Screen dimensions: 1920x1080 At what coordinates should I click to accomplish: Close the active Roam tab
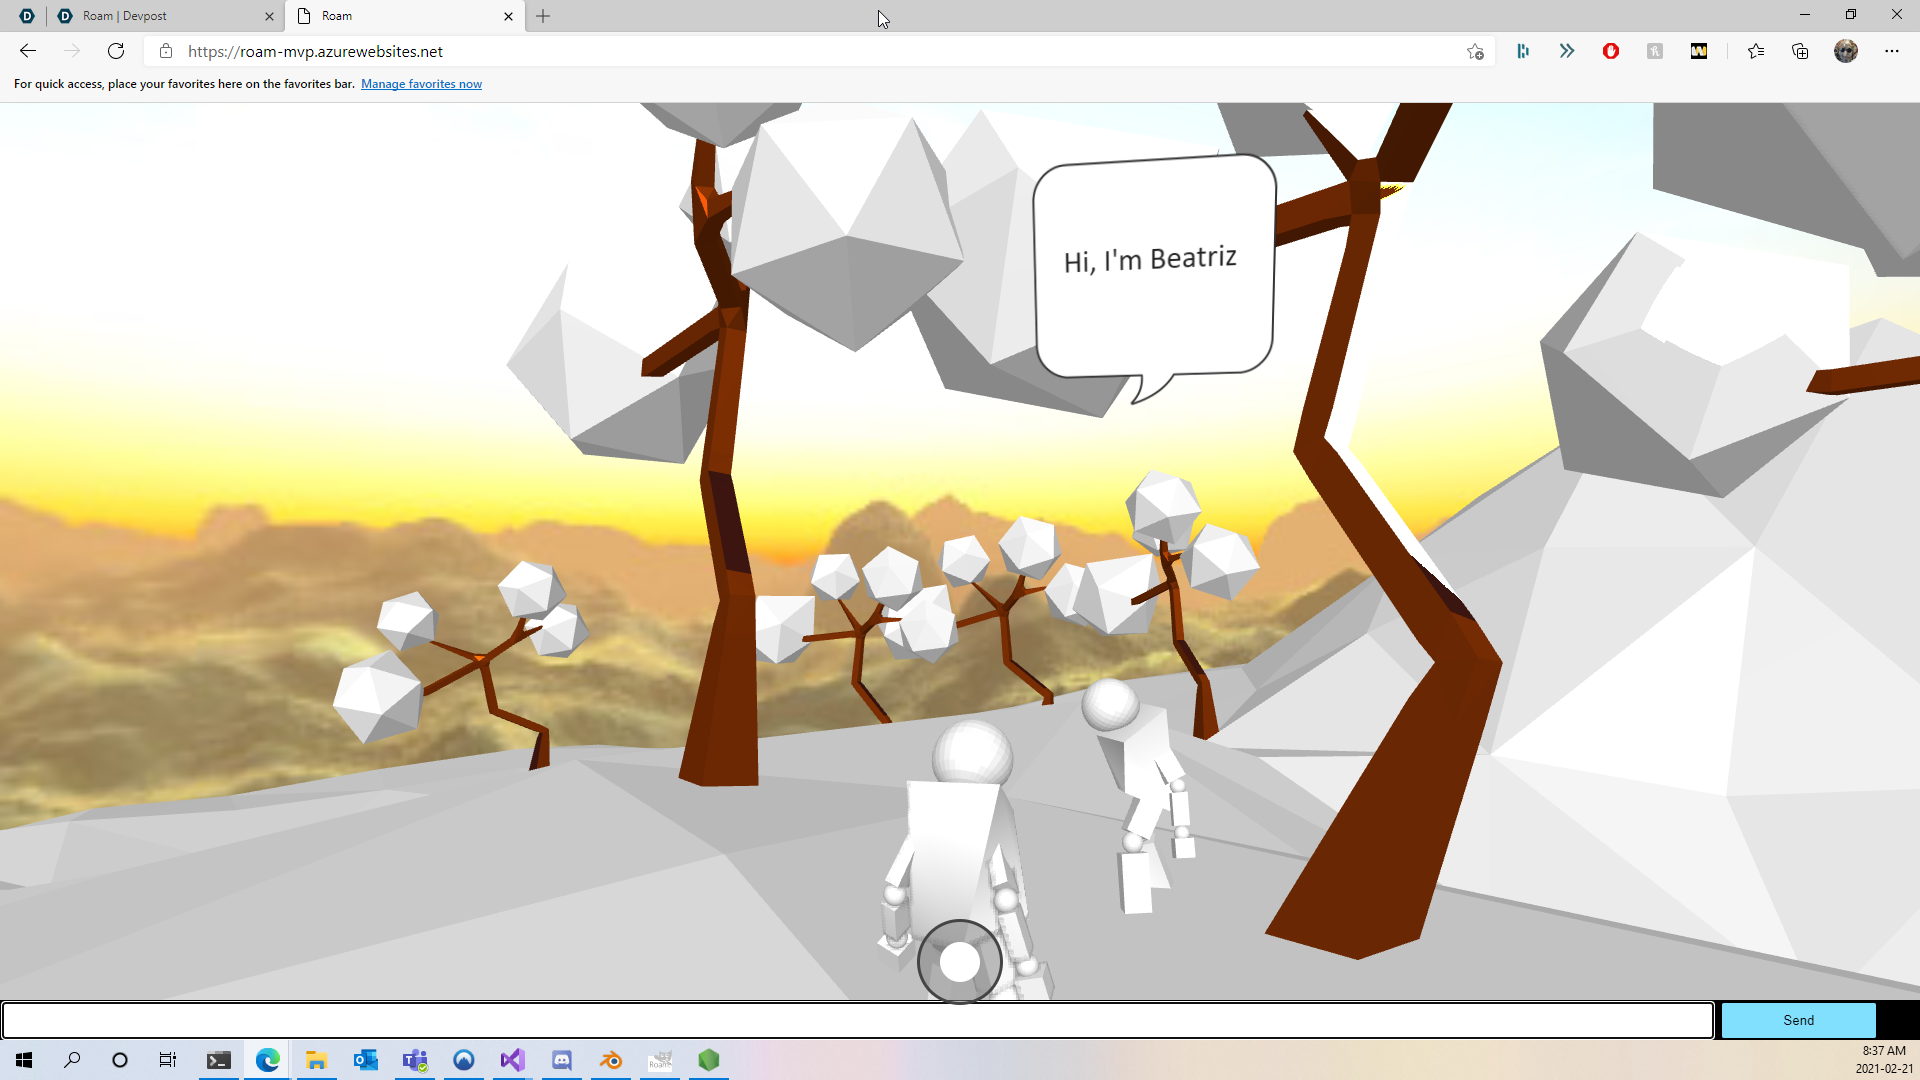[508, 16]
